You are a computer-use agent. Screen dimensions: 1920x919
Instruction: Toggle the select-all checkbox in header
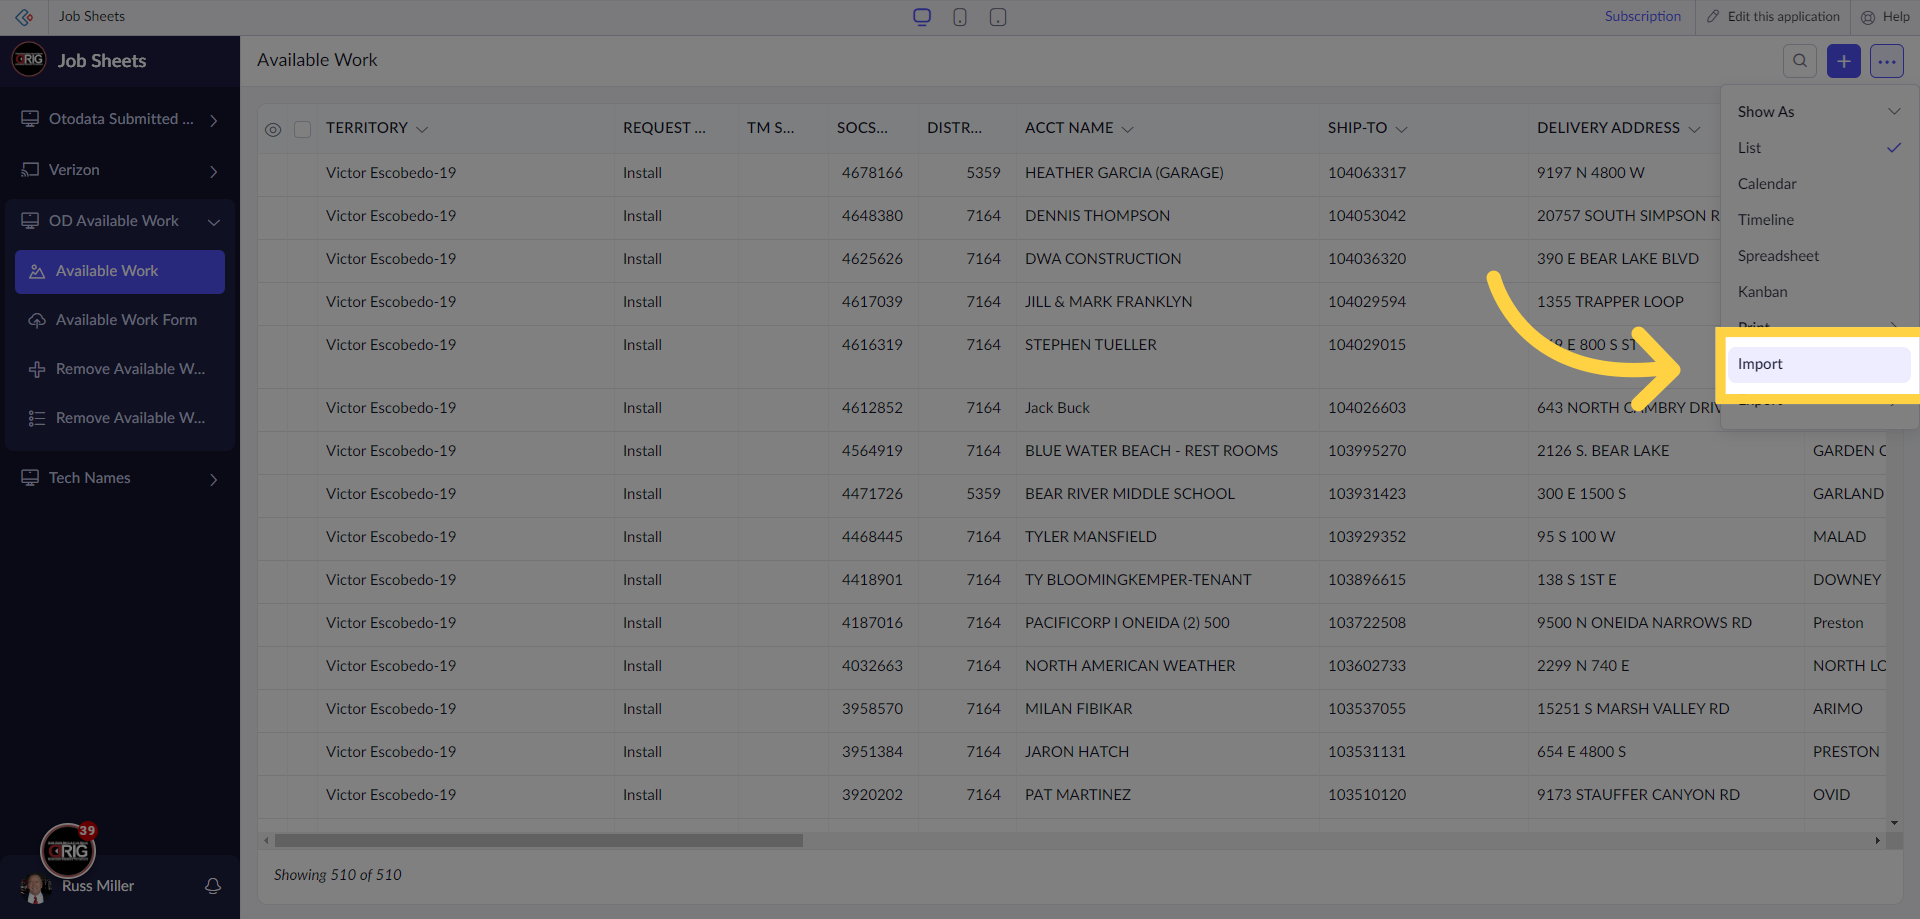[x=303, y=130]
